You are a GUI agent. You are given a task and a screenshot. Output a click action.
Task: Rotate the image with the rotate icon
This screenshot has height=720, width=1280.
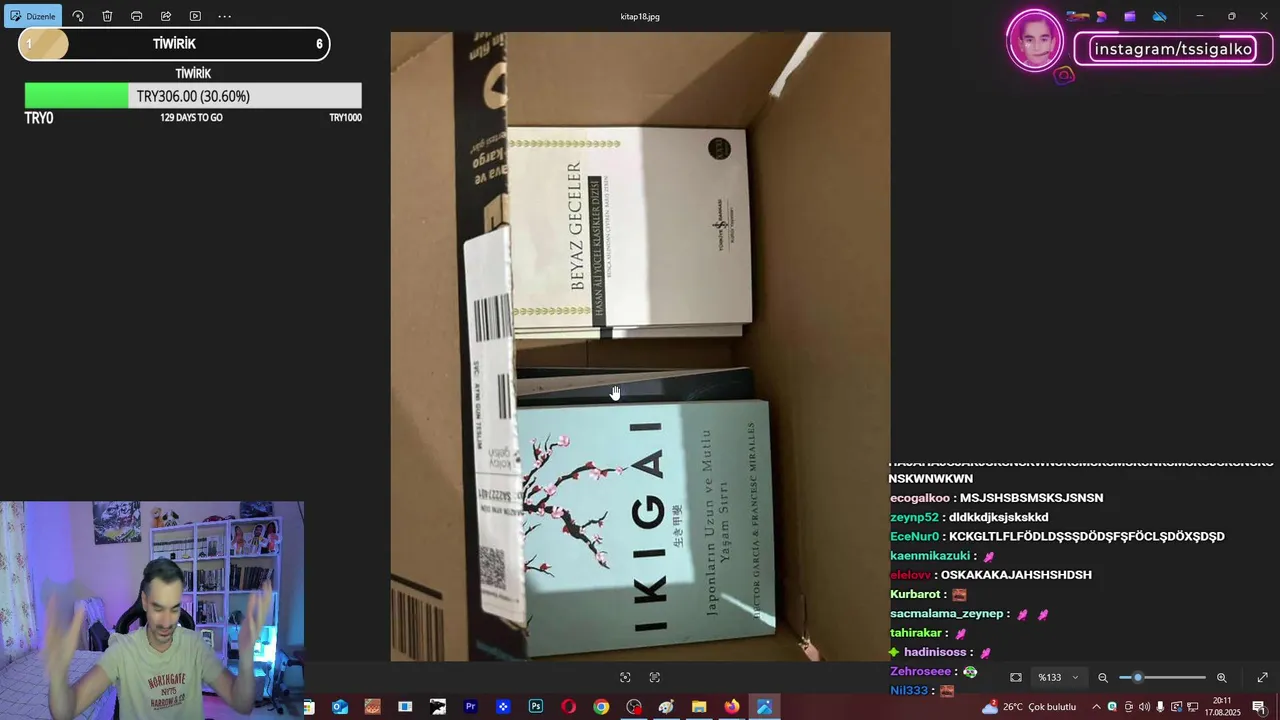coord(78,16)
